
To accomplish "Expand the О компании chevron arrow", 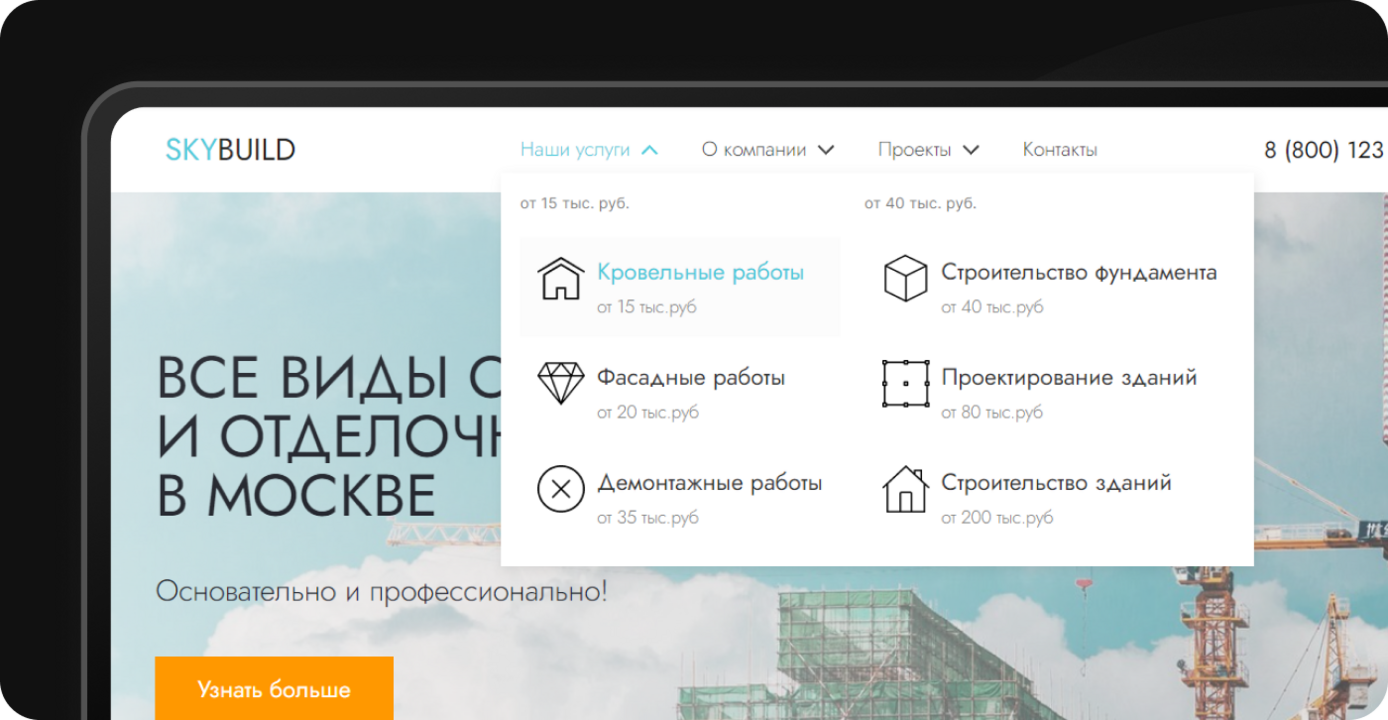I will tap(826, 150).
